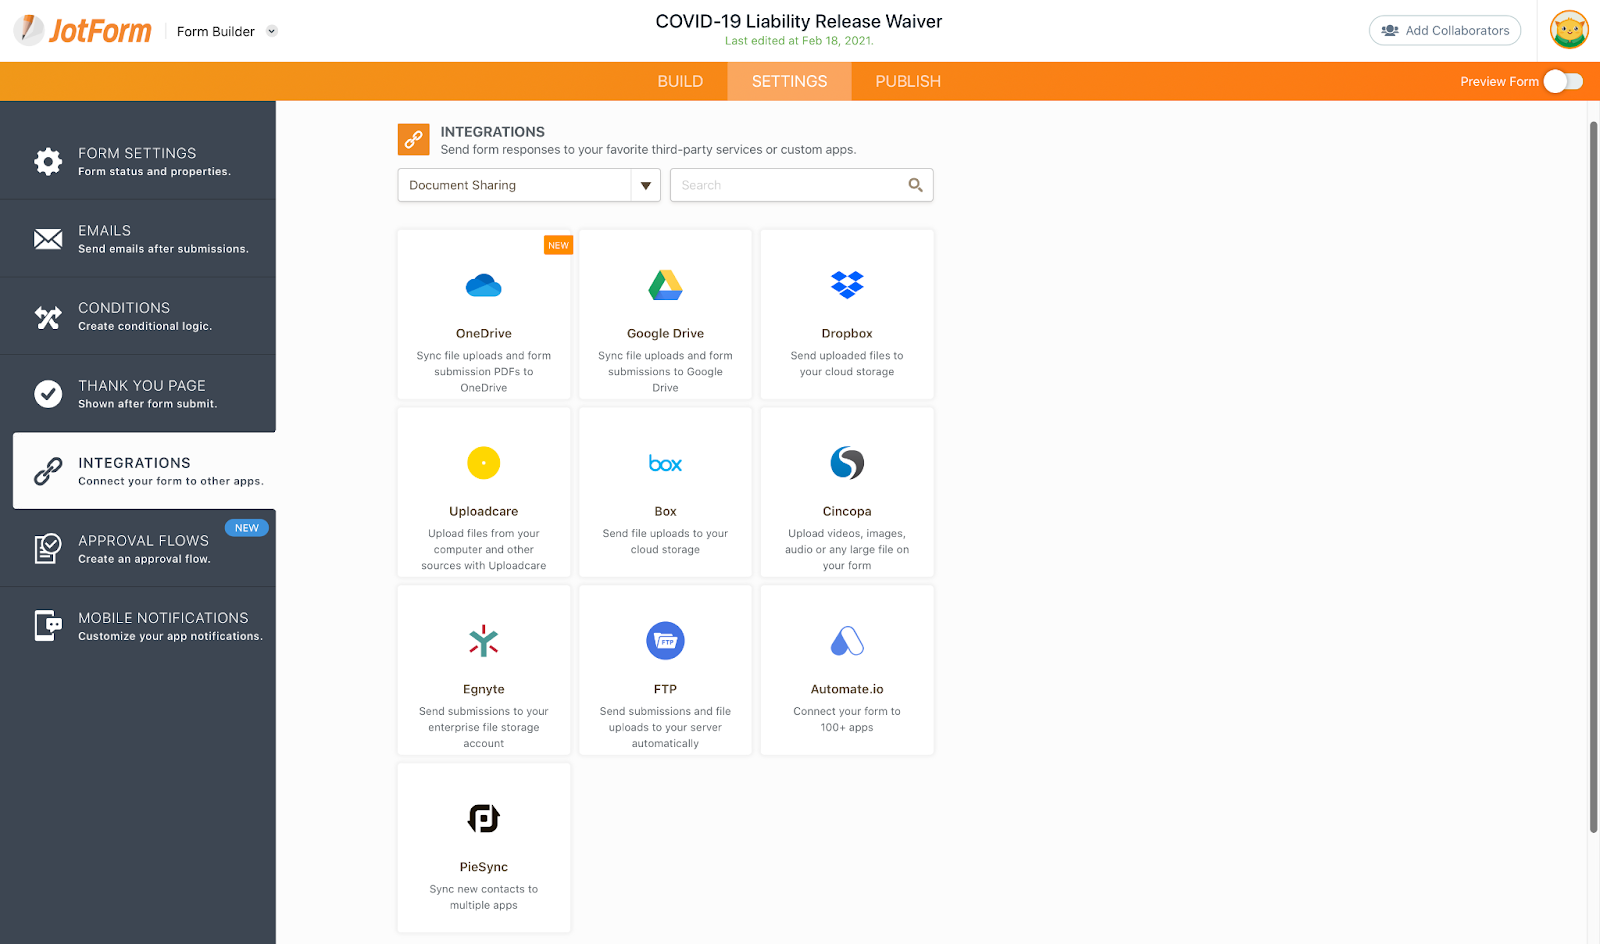The image size is (1600, 944).
Task: Click the Thank You Page checkmark icon
Action: (48, 394)
